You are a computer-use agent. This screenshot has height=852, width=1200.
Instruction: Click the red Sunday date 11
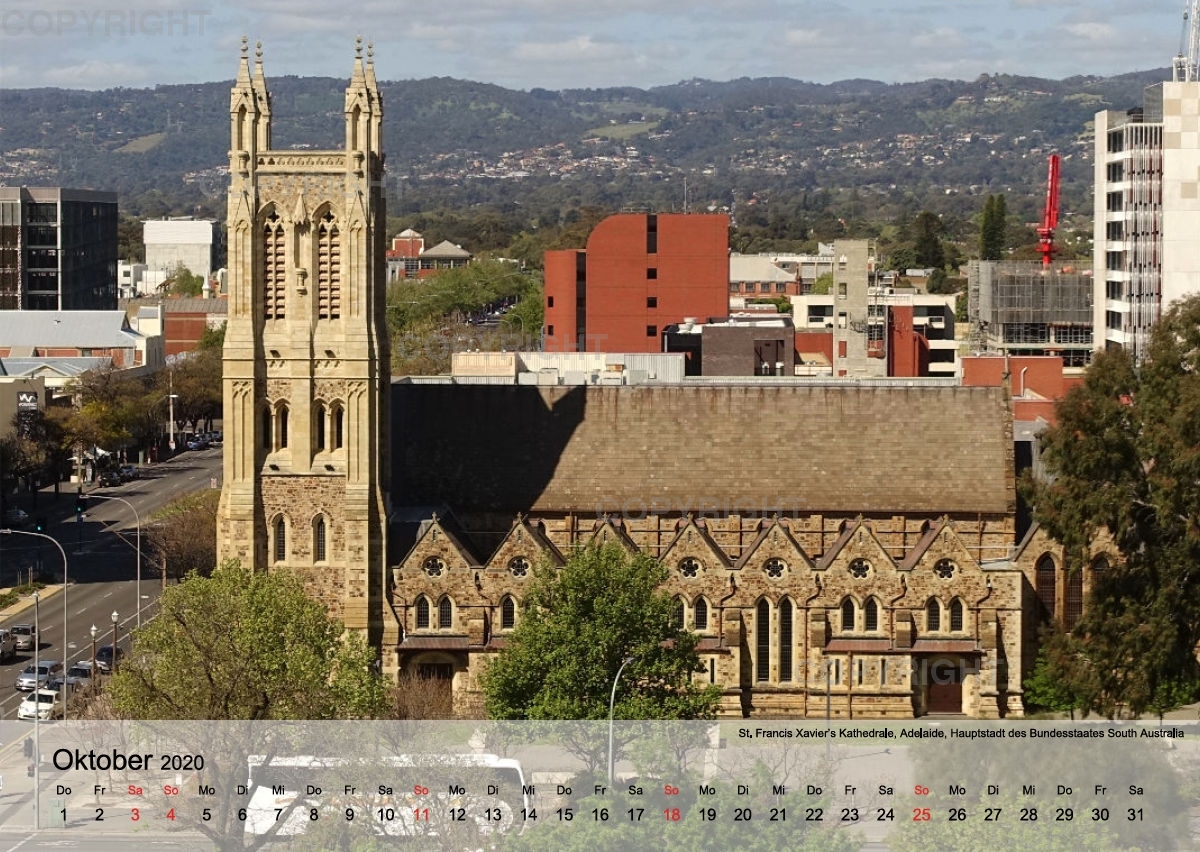[421, 814]
